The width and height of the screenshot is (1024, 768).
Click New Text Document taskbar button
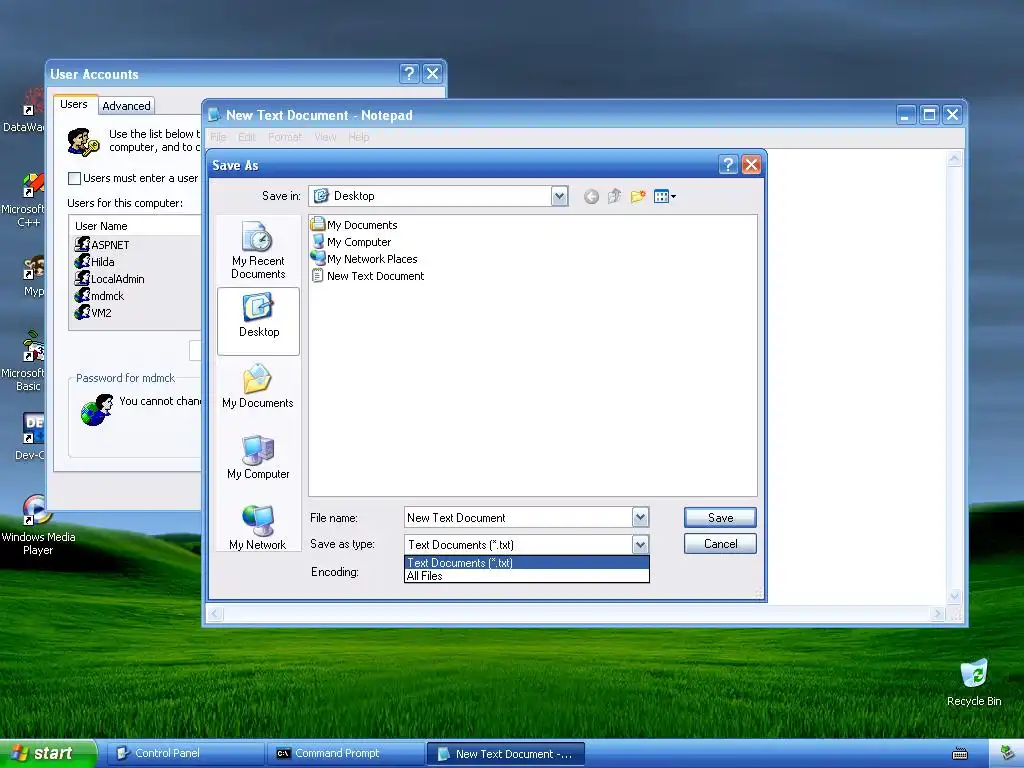click(x=505, y=754)
